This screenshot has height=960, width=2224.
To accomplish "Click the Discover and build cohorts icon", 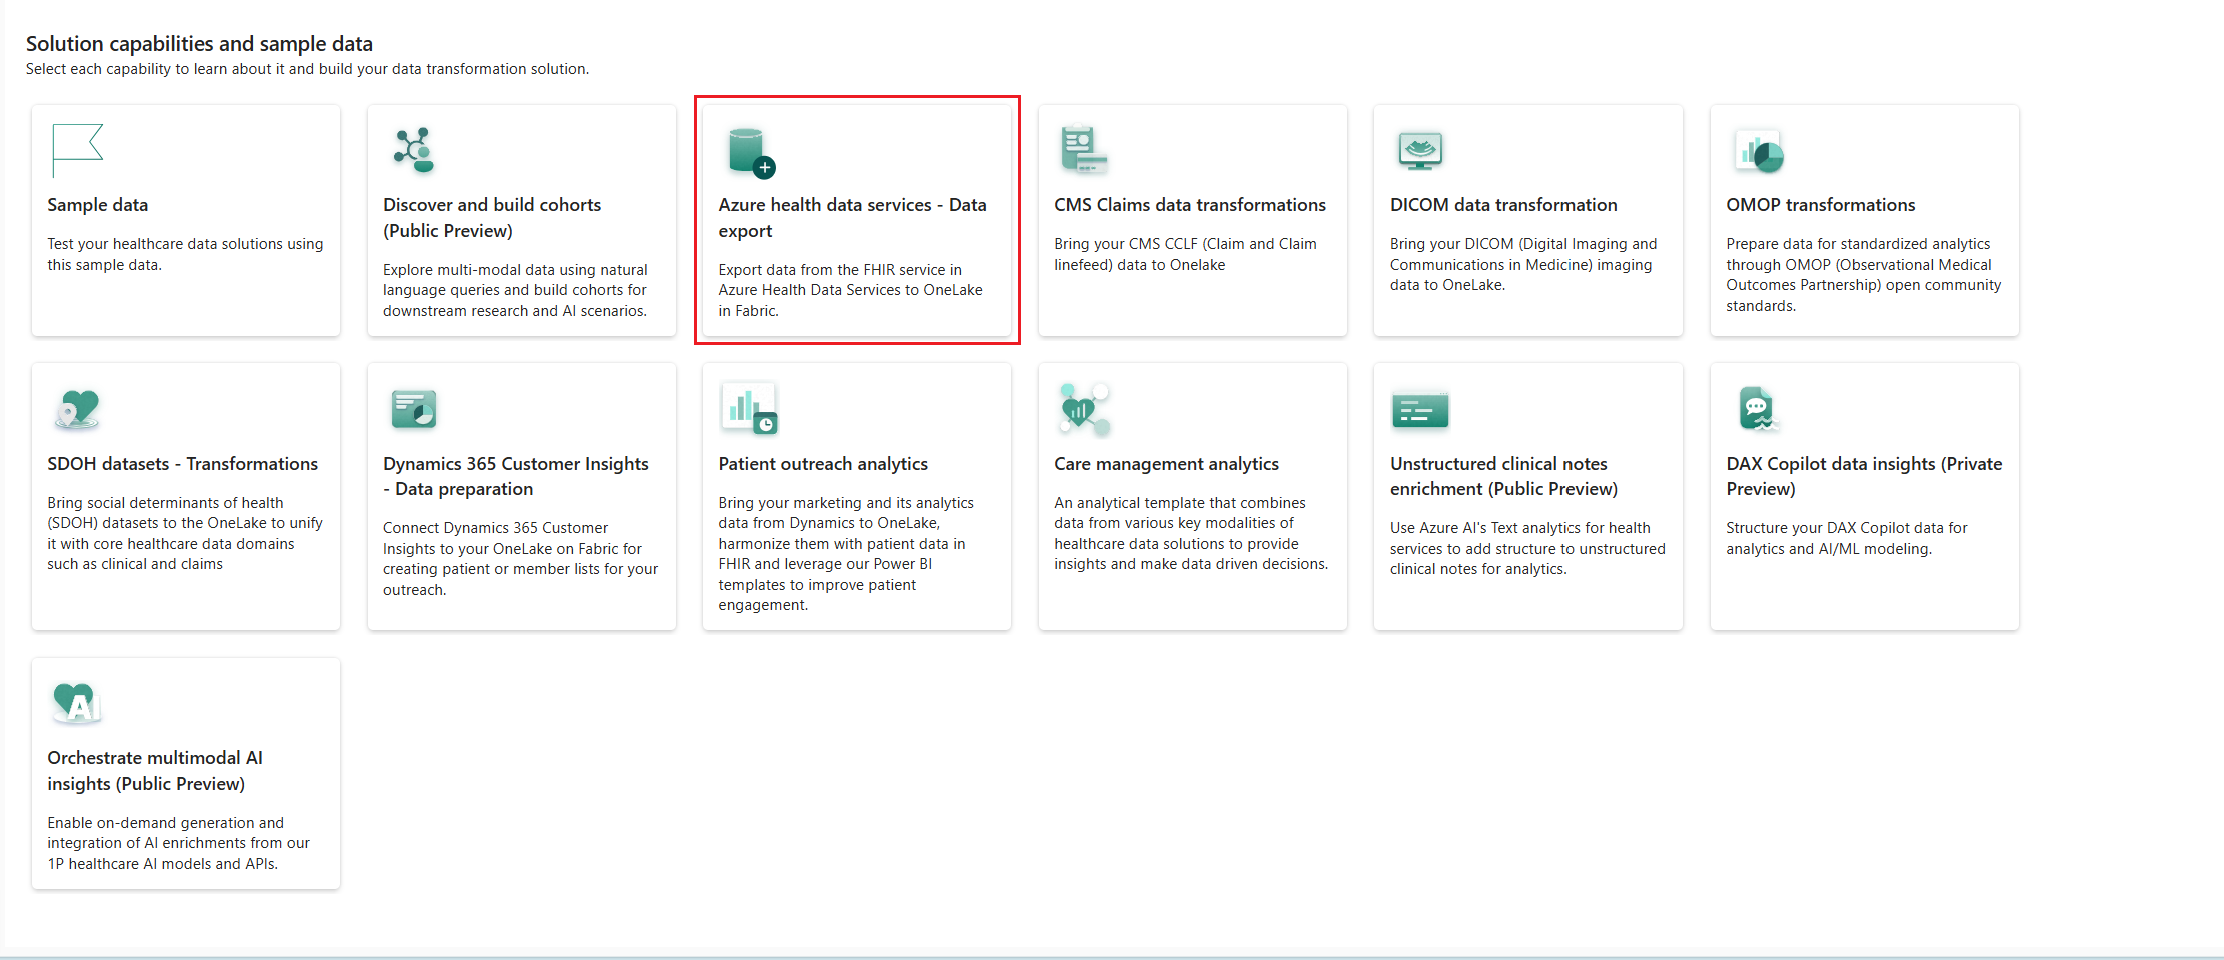I will click(414, 151).
